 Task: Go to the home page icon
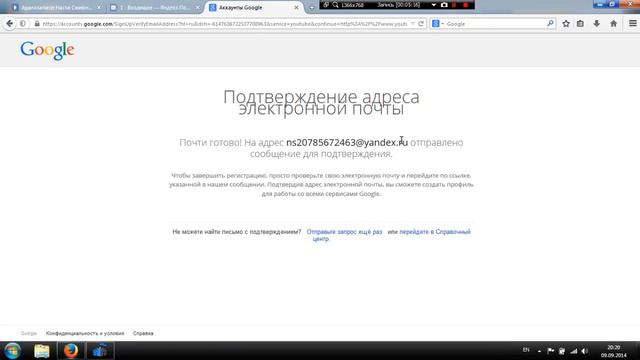[x=613, y=24]
